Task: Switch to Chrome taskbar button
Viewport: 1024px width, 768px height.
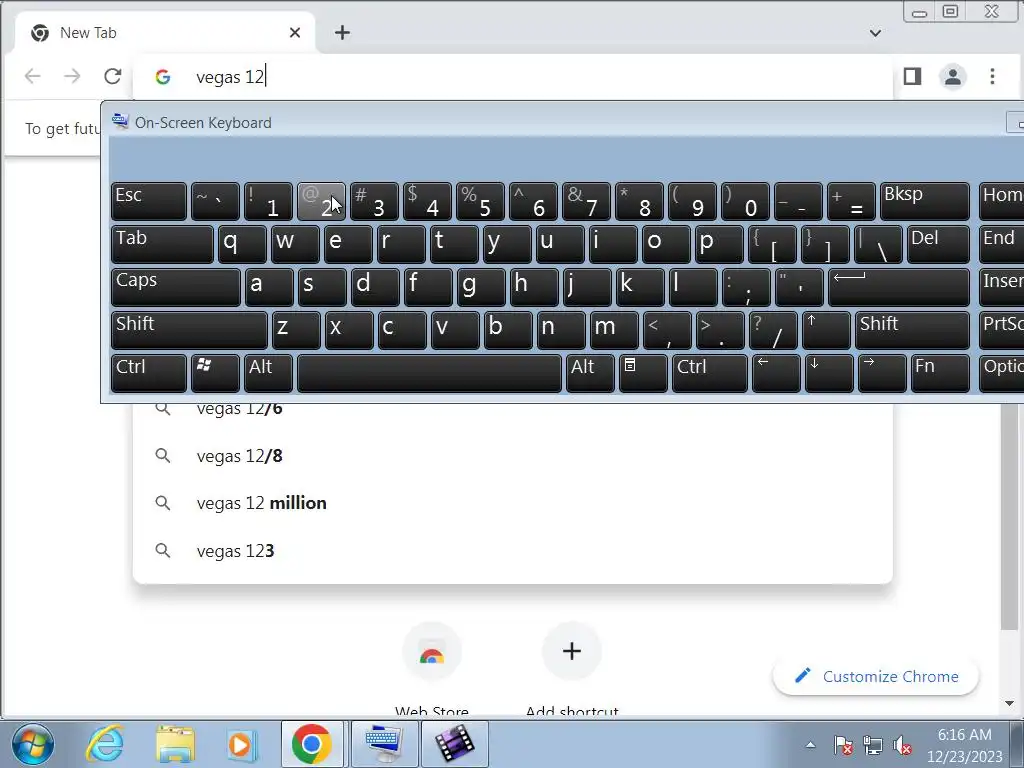Action: pos(312,744)
